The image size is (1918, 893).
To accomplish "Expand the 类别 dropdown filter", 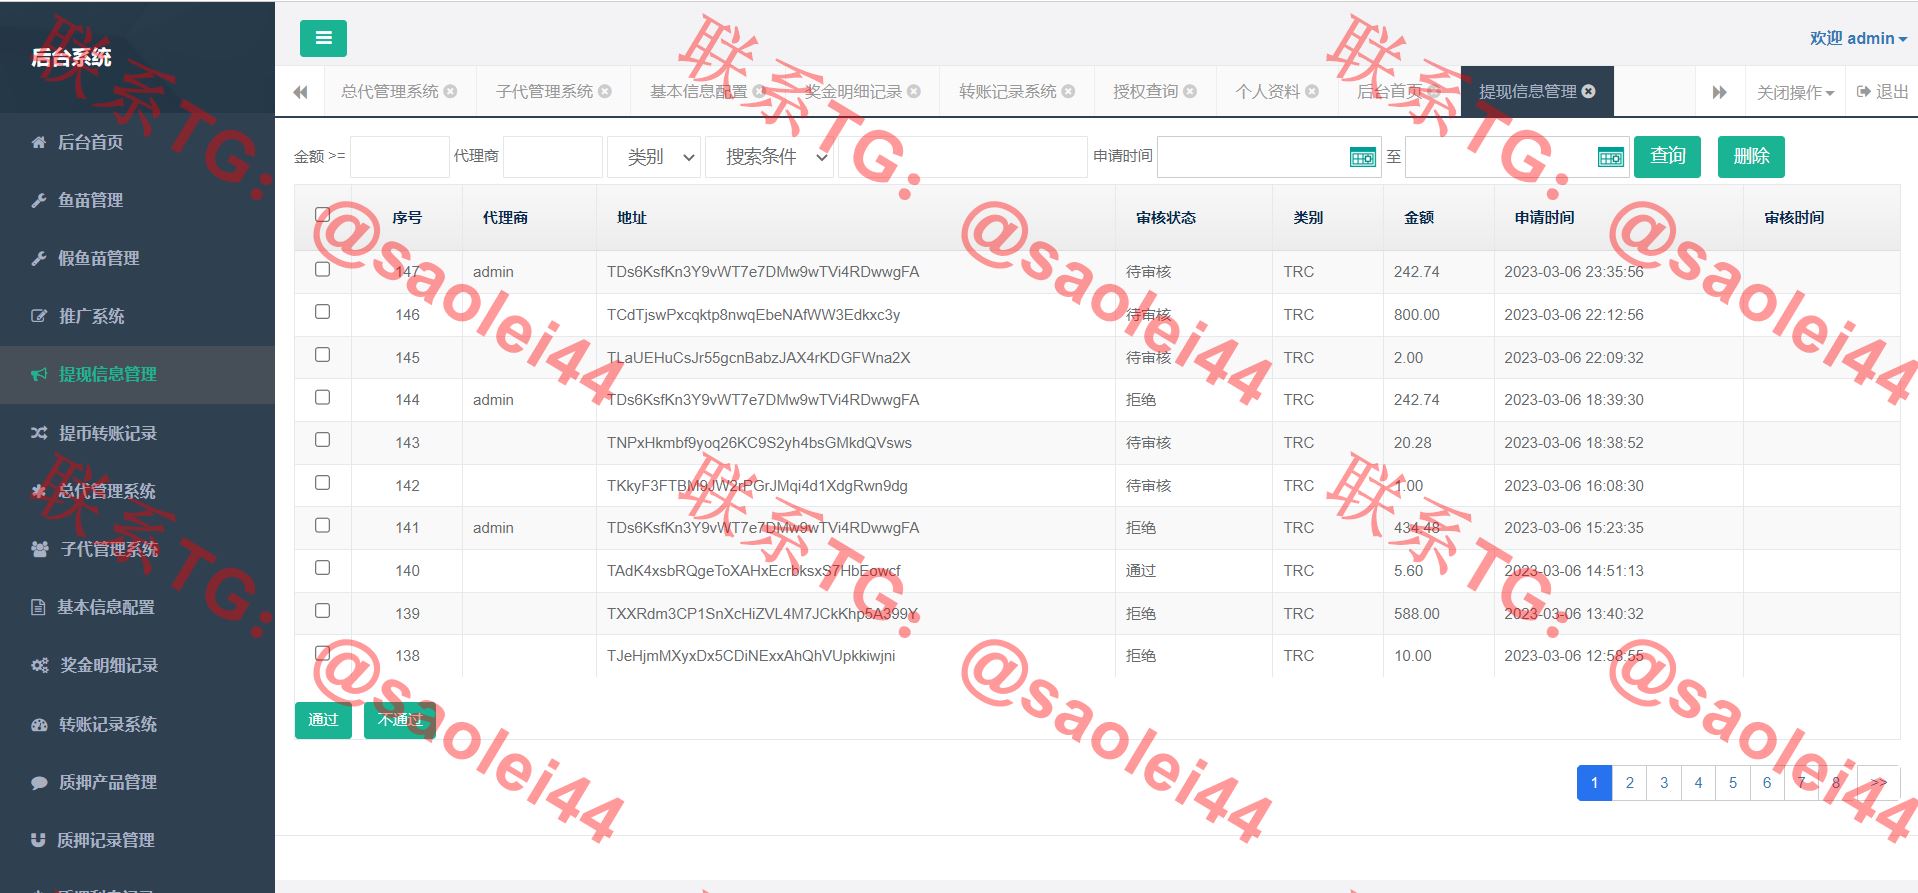I will tap(654, 158).
